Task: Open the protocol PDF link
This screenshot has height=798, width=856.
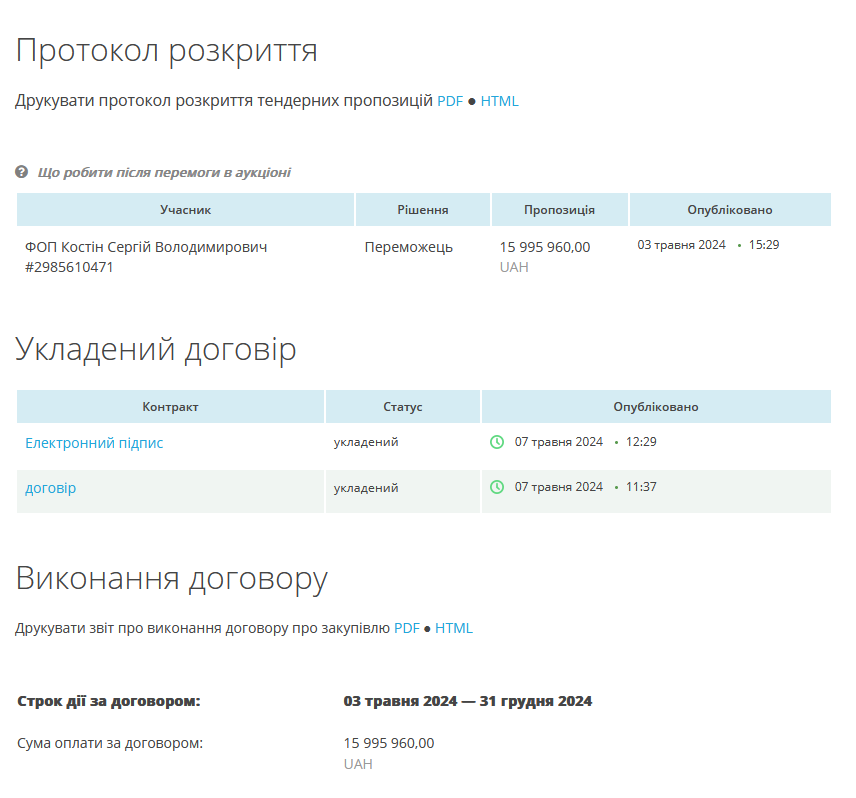Action: (x=450, y=101)
